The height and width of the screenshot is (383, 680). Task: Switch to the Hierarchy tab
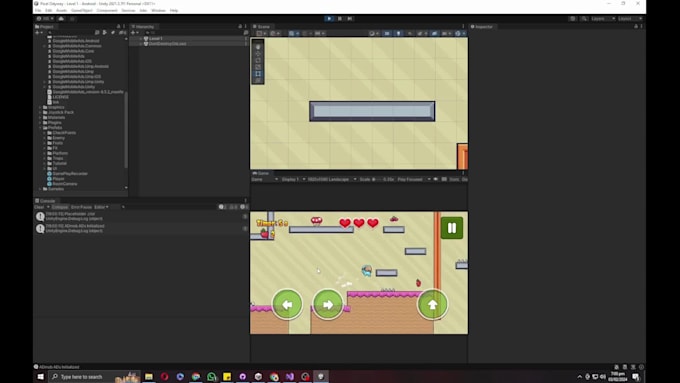(143, 26)
